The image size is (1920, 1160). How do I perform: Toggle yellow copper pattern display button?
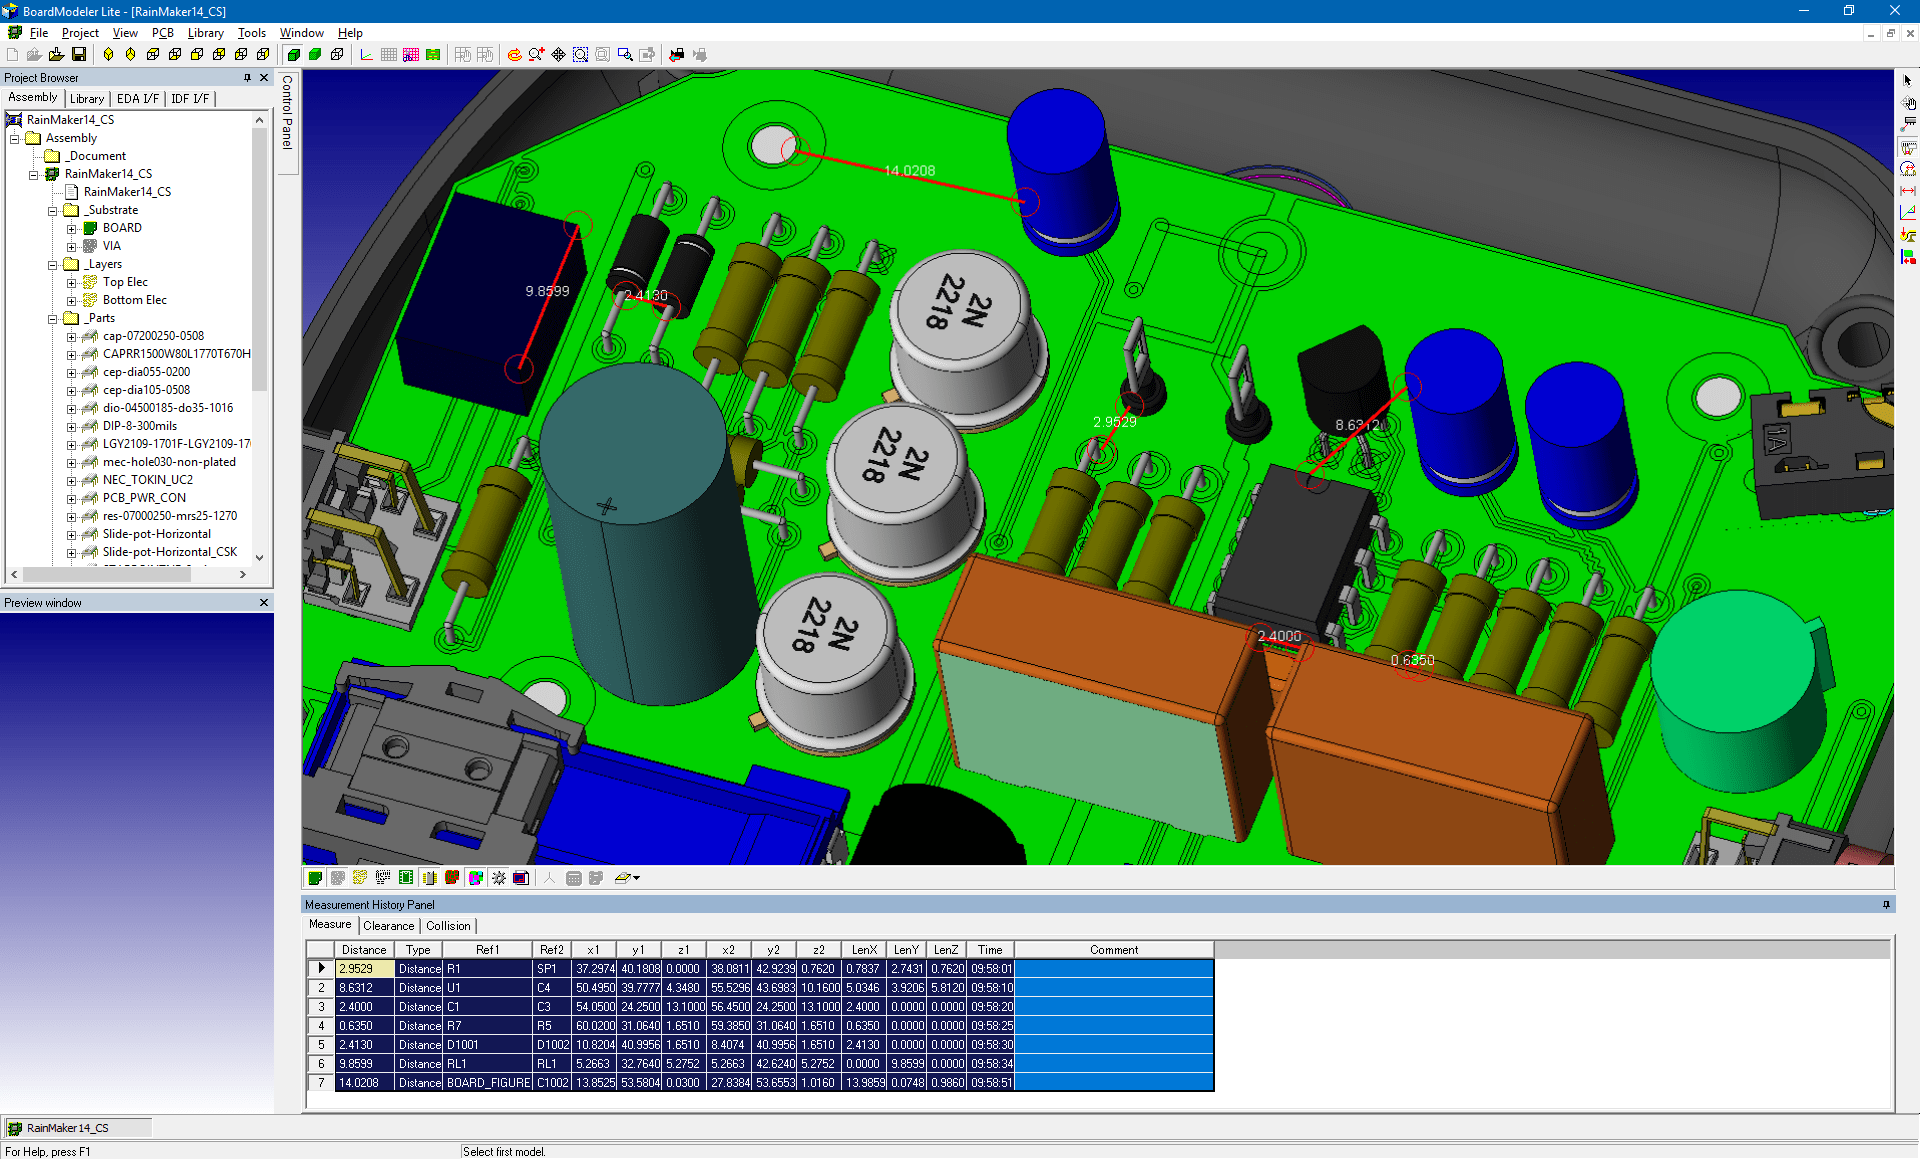360,878
